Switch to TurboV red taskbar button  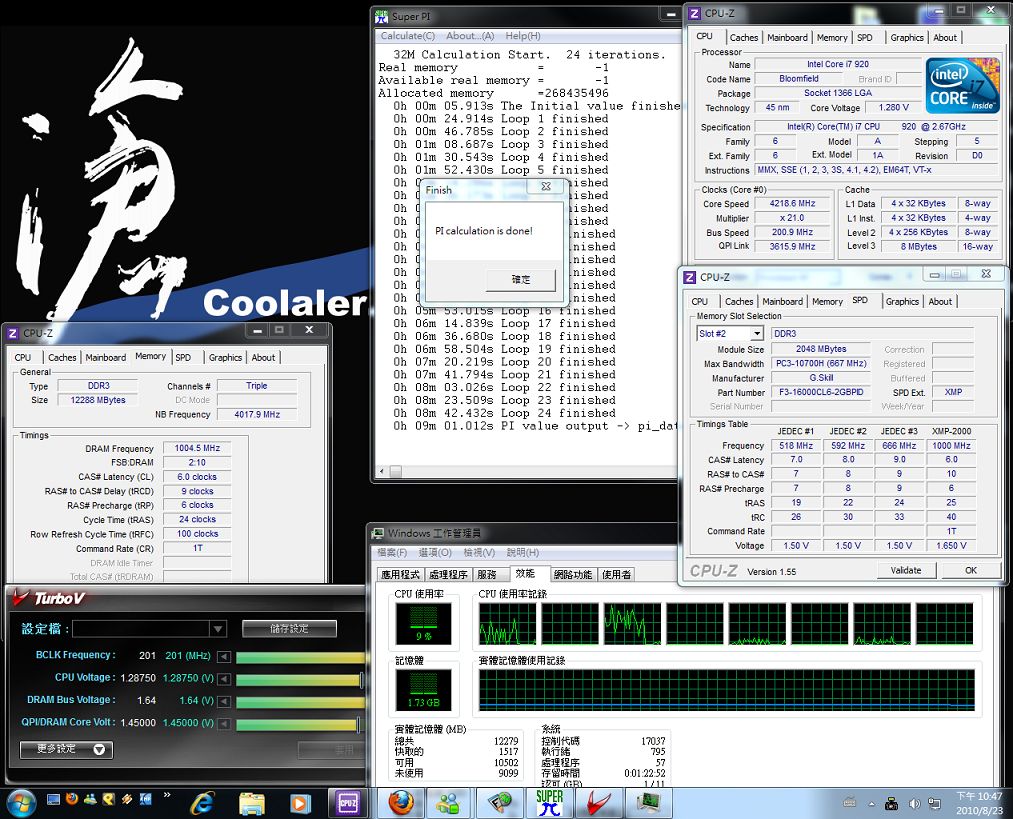pyautogui.click(x=599, y=803)
